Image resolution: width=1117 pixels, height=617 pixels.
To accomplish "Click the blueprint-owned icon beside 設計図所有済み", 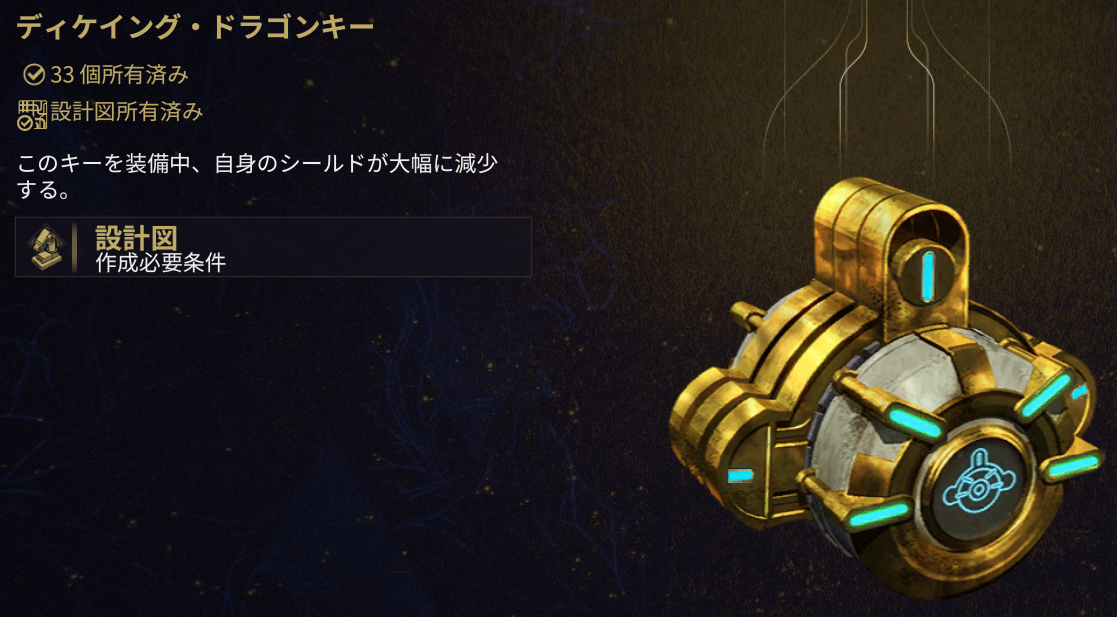I will (32, 115).
